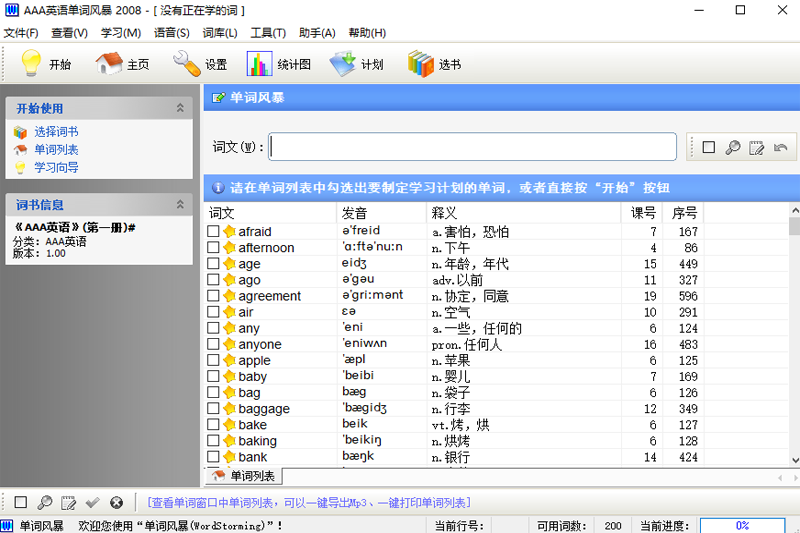Screen dimensions: 800x533
Task: Click the info icon in the blue hint bar
Action: pyautogui.click(x=218, y=188)
